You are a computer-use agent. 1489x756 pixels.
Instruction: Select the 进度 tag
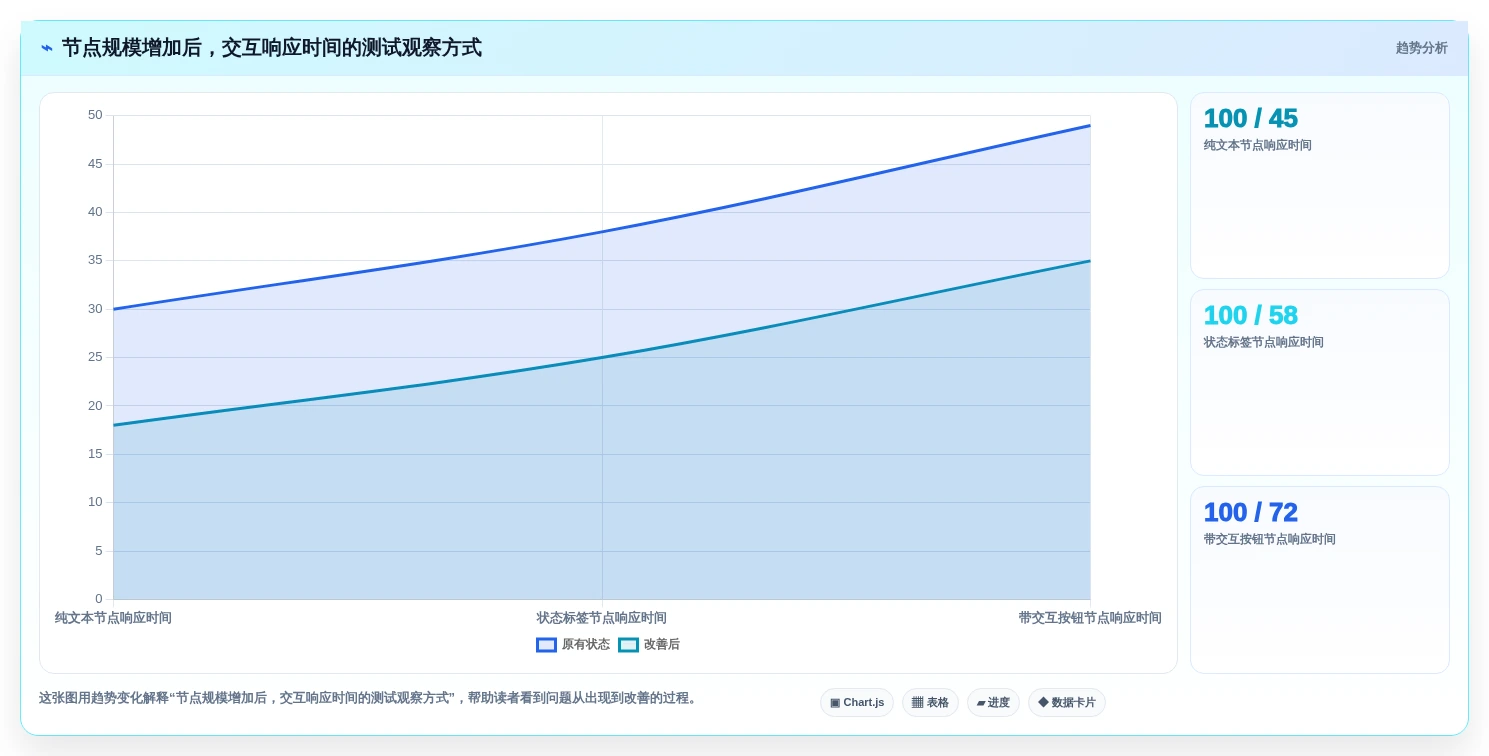coord(993,702)
